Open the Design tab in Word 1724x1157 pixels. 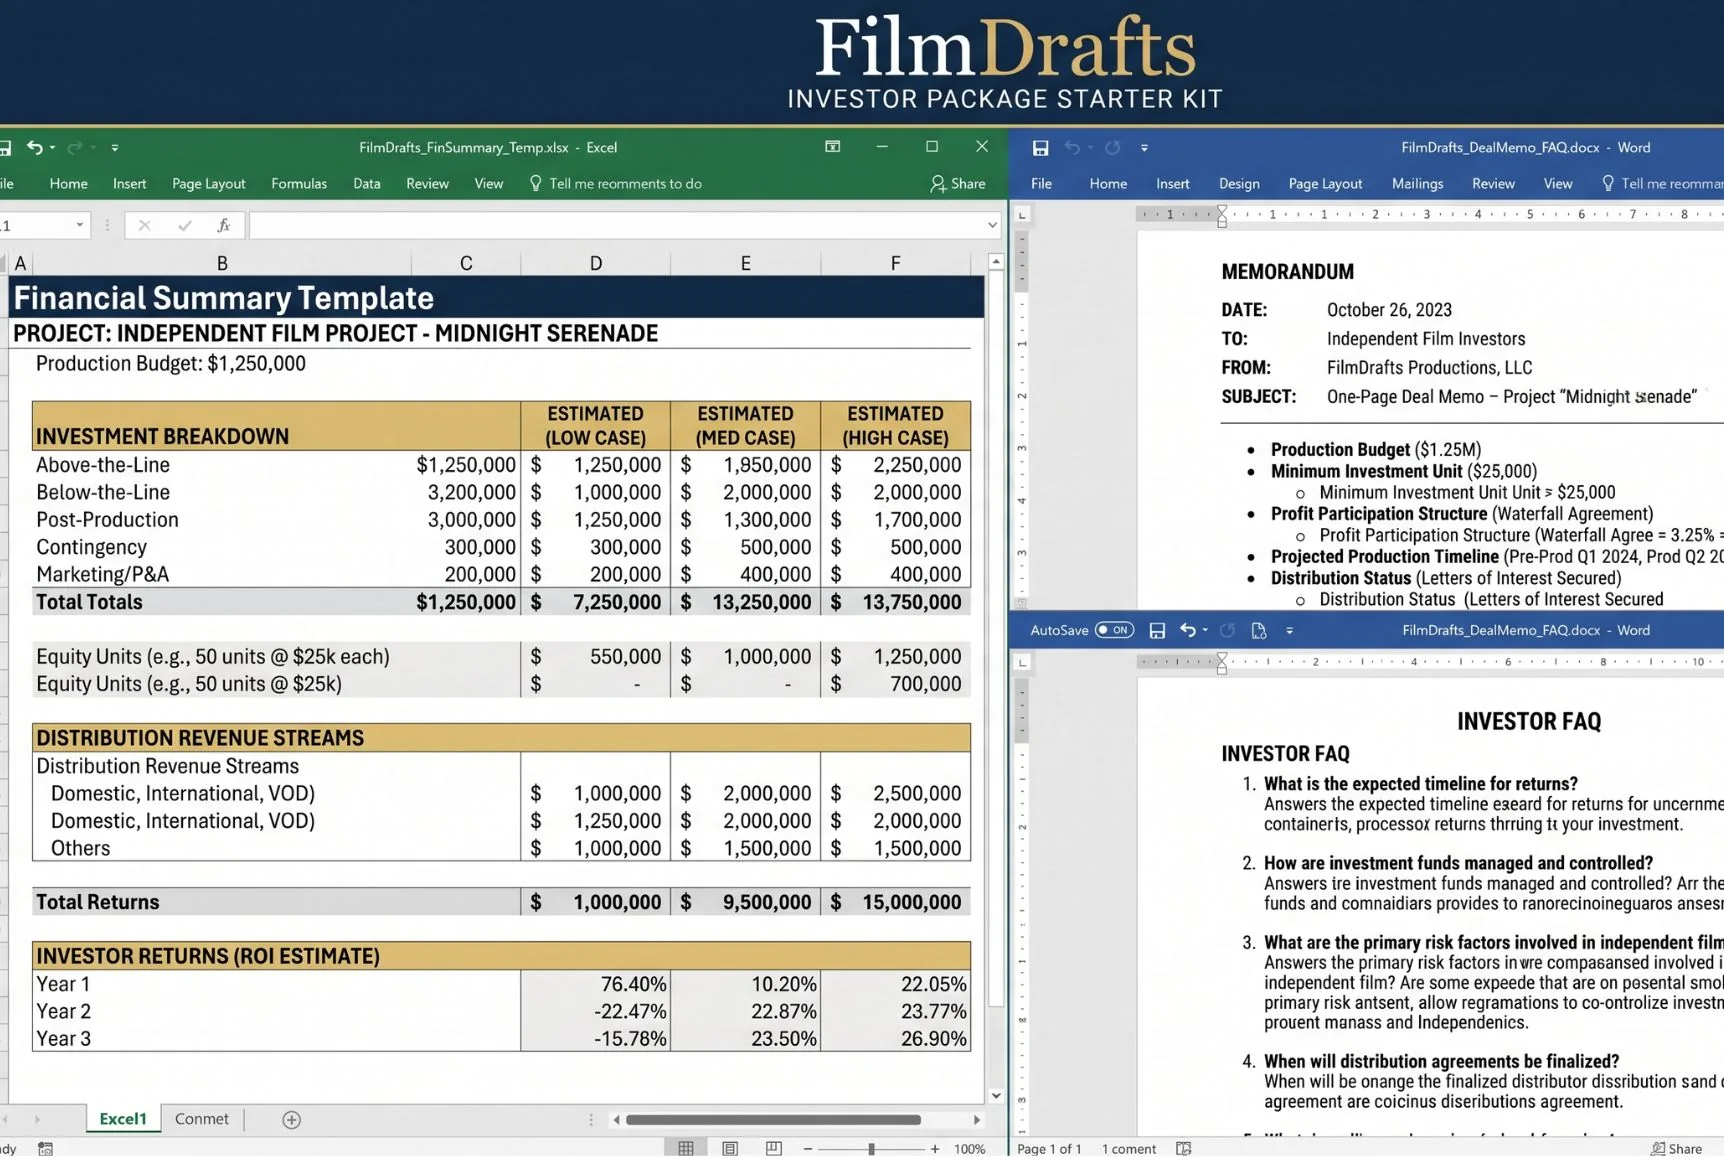click(x=1239, y=184)
